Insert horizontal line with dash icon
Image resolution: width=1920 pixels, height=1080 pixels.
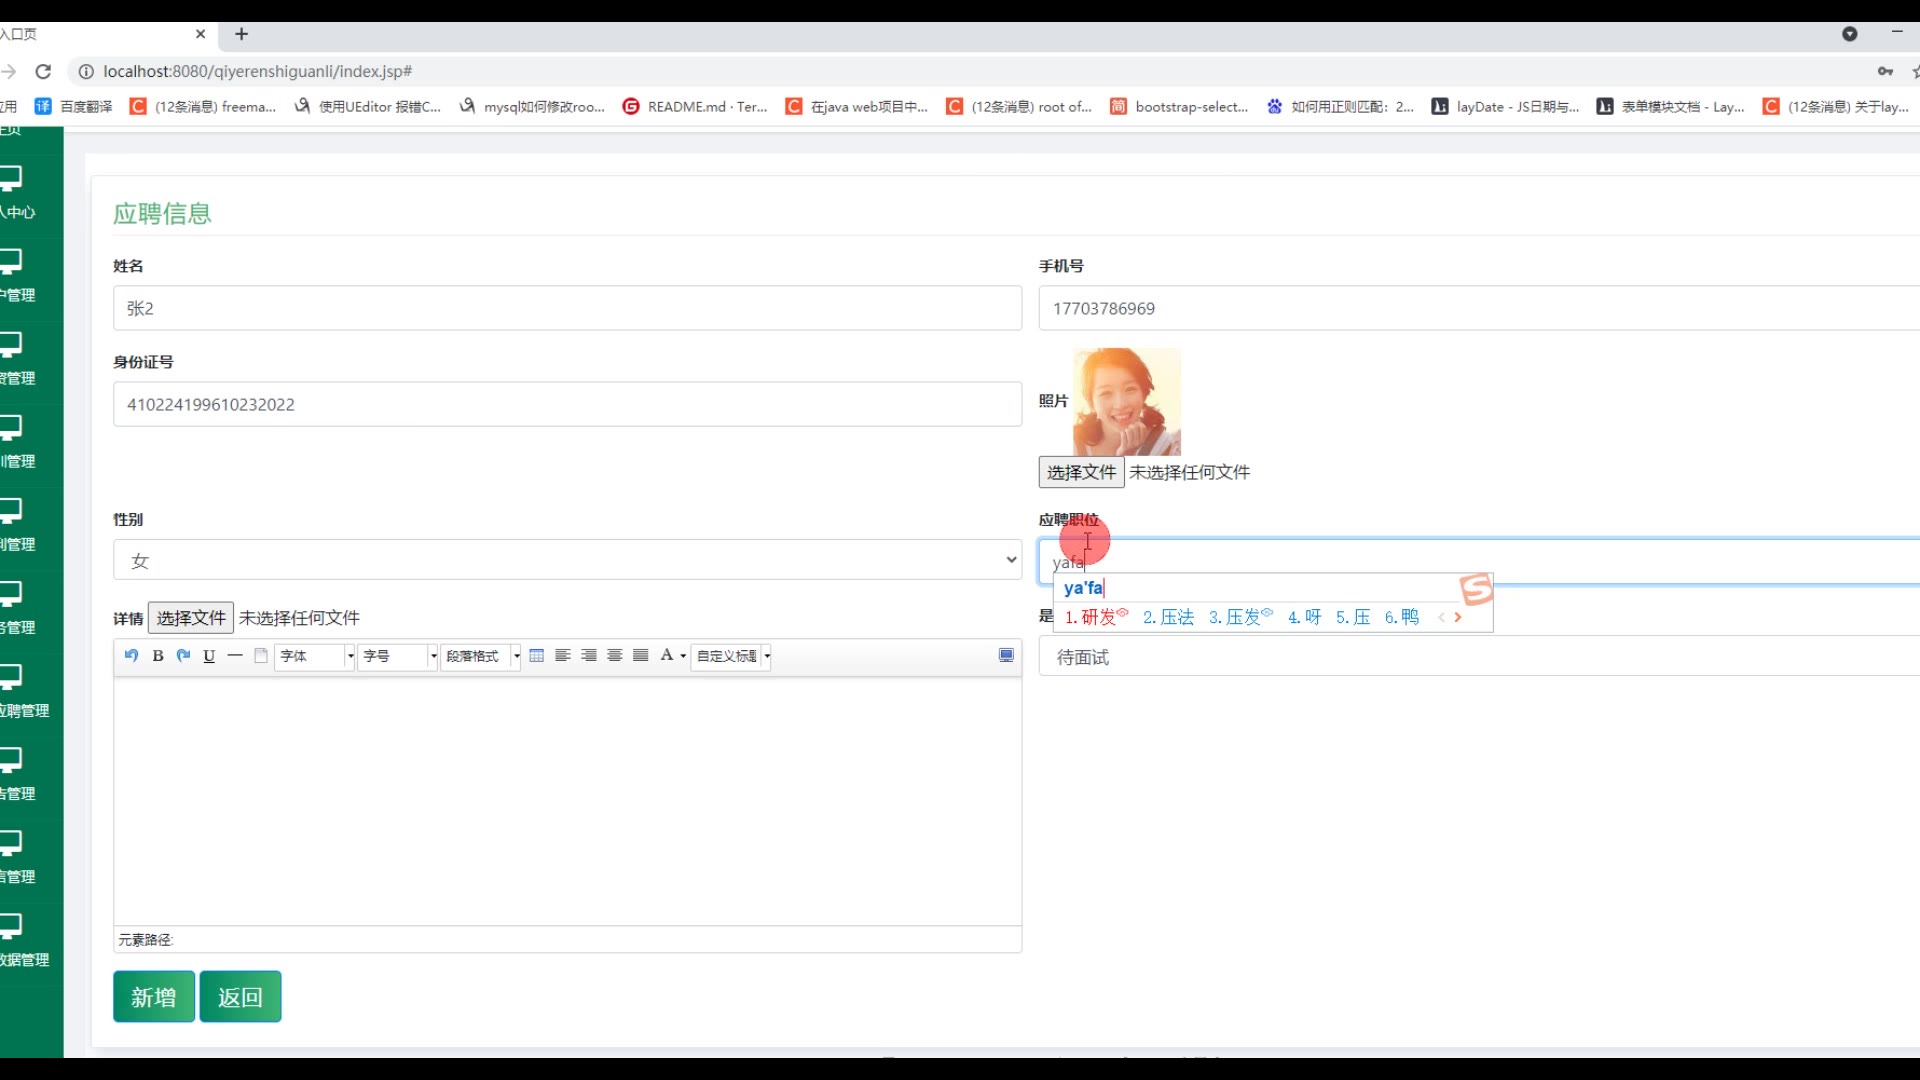click(x=235, y=656)
